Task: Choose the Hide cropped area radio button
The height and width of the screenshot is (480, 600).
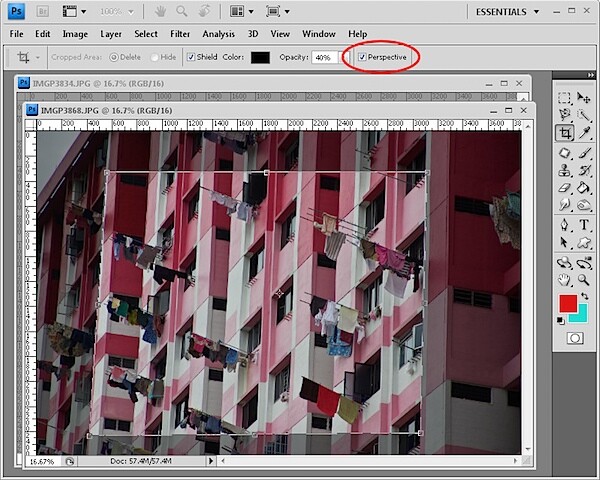Action: click(x=155, y=57)
